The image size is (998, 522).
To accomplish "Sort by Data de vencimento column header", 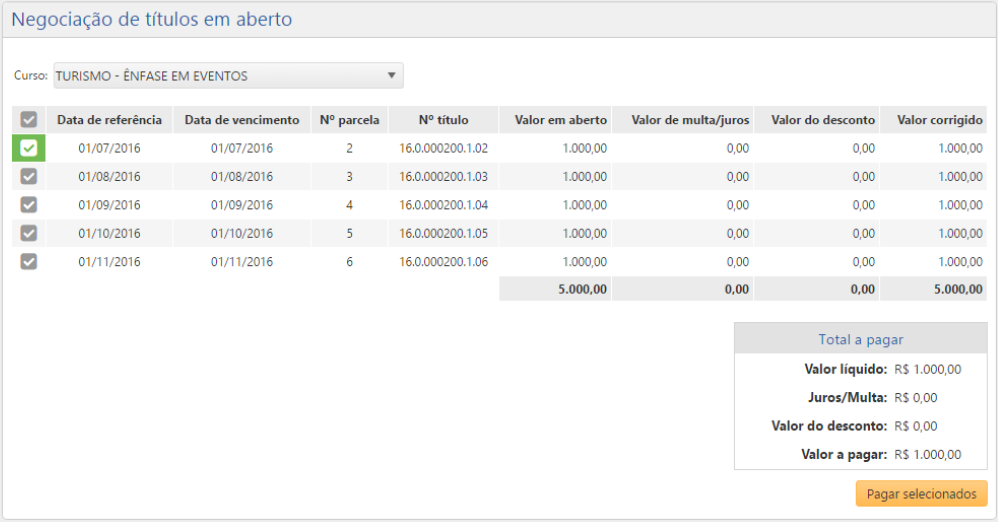I will pos(242,120).
